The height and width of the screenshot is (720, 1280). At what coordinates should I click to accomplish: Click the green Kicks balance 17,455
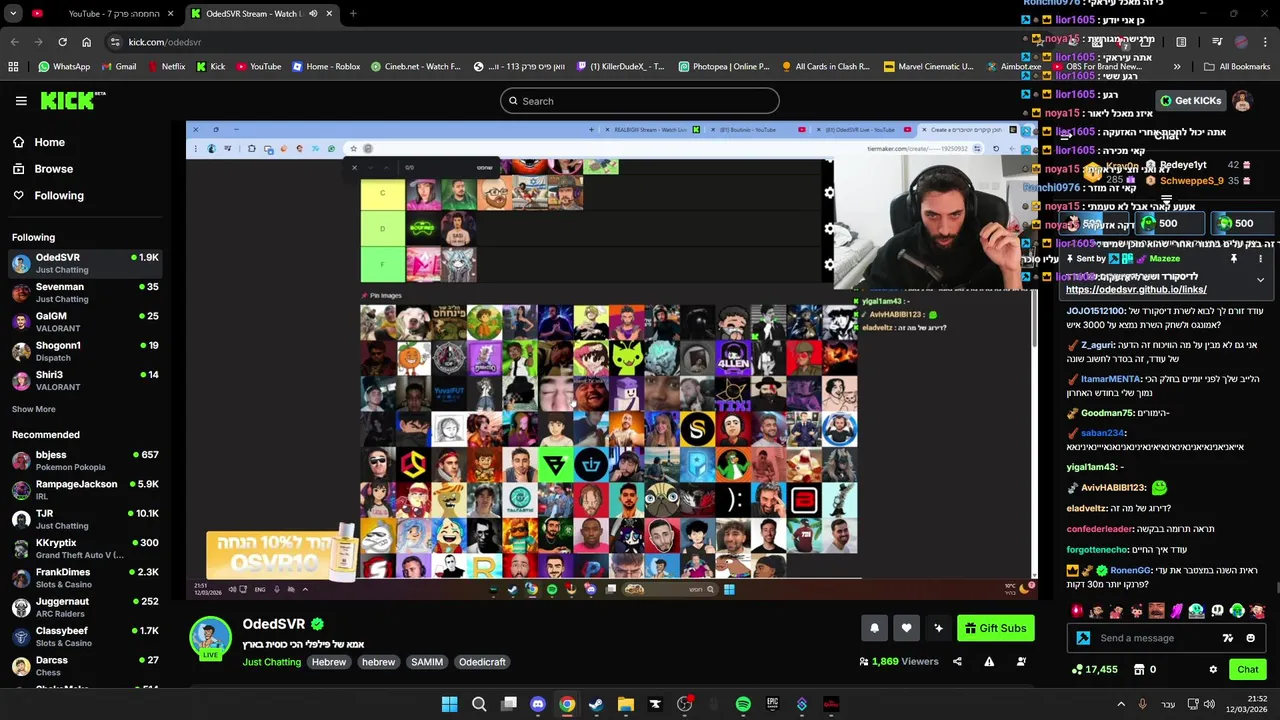(x=1094, y=669)
